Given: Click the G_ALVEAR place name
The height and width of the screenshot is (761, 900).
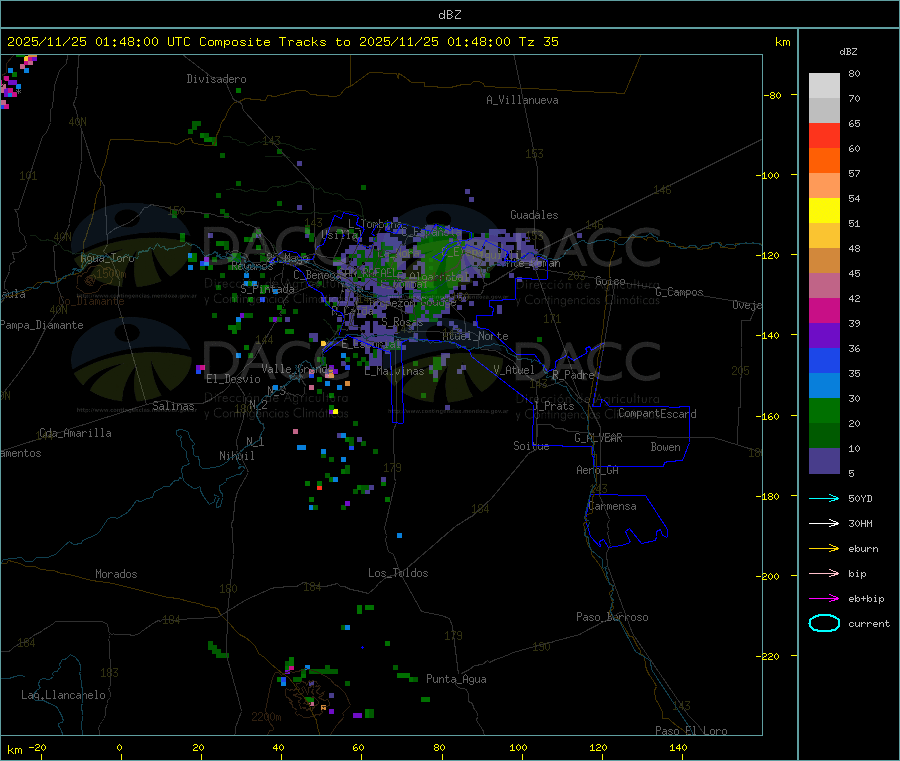Looking at the screenshot, I should pos(598,438).
